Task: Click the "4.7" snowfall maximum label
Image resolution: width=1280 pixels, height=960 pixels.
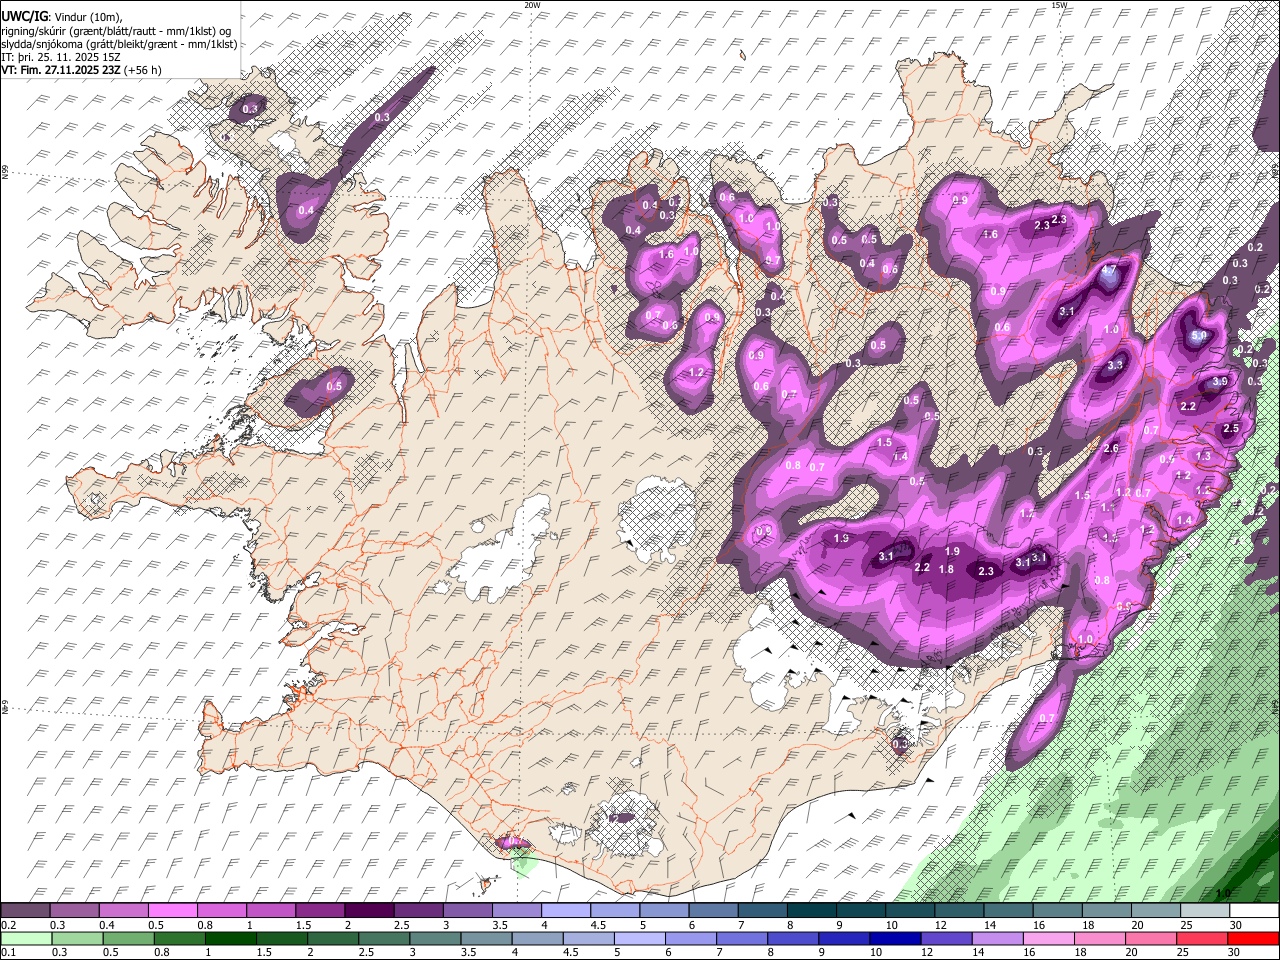Action: click(1108, 270)
